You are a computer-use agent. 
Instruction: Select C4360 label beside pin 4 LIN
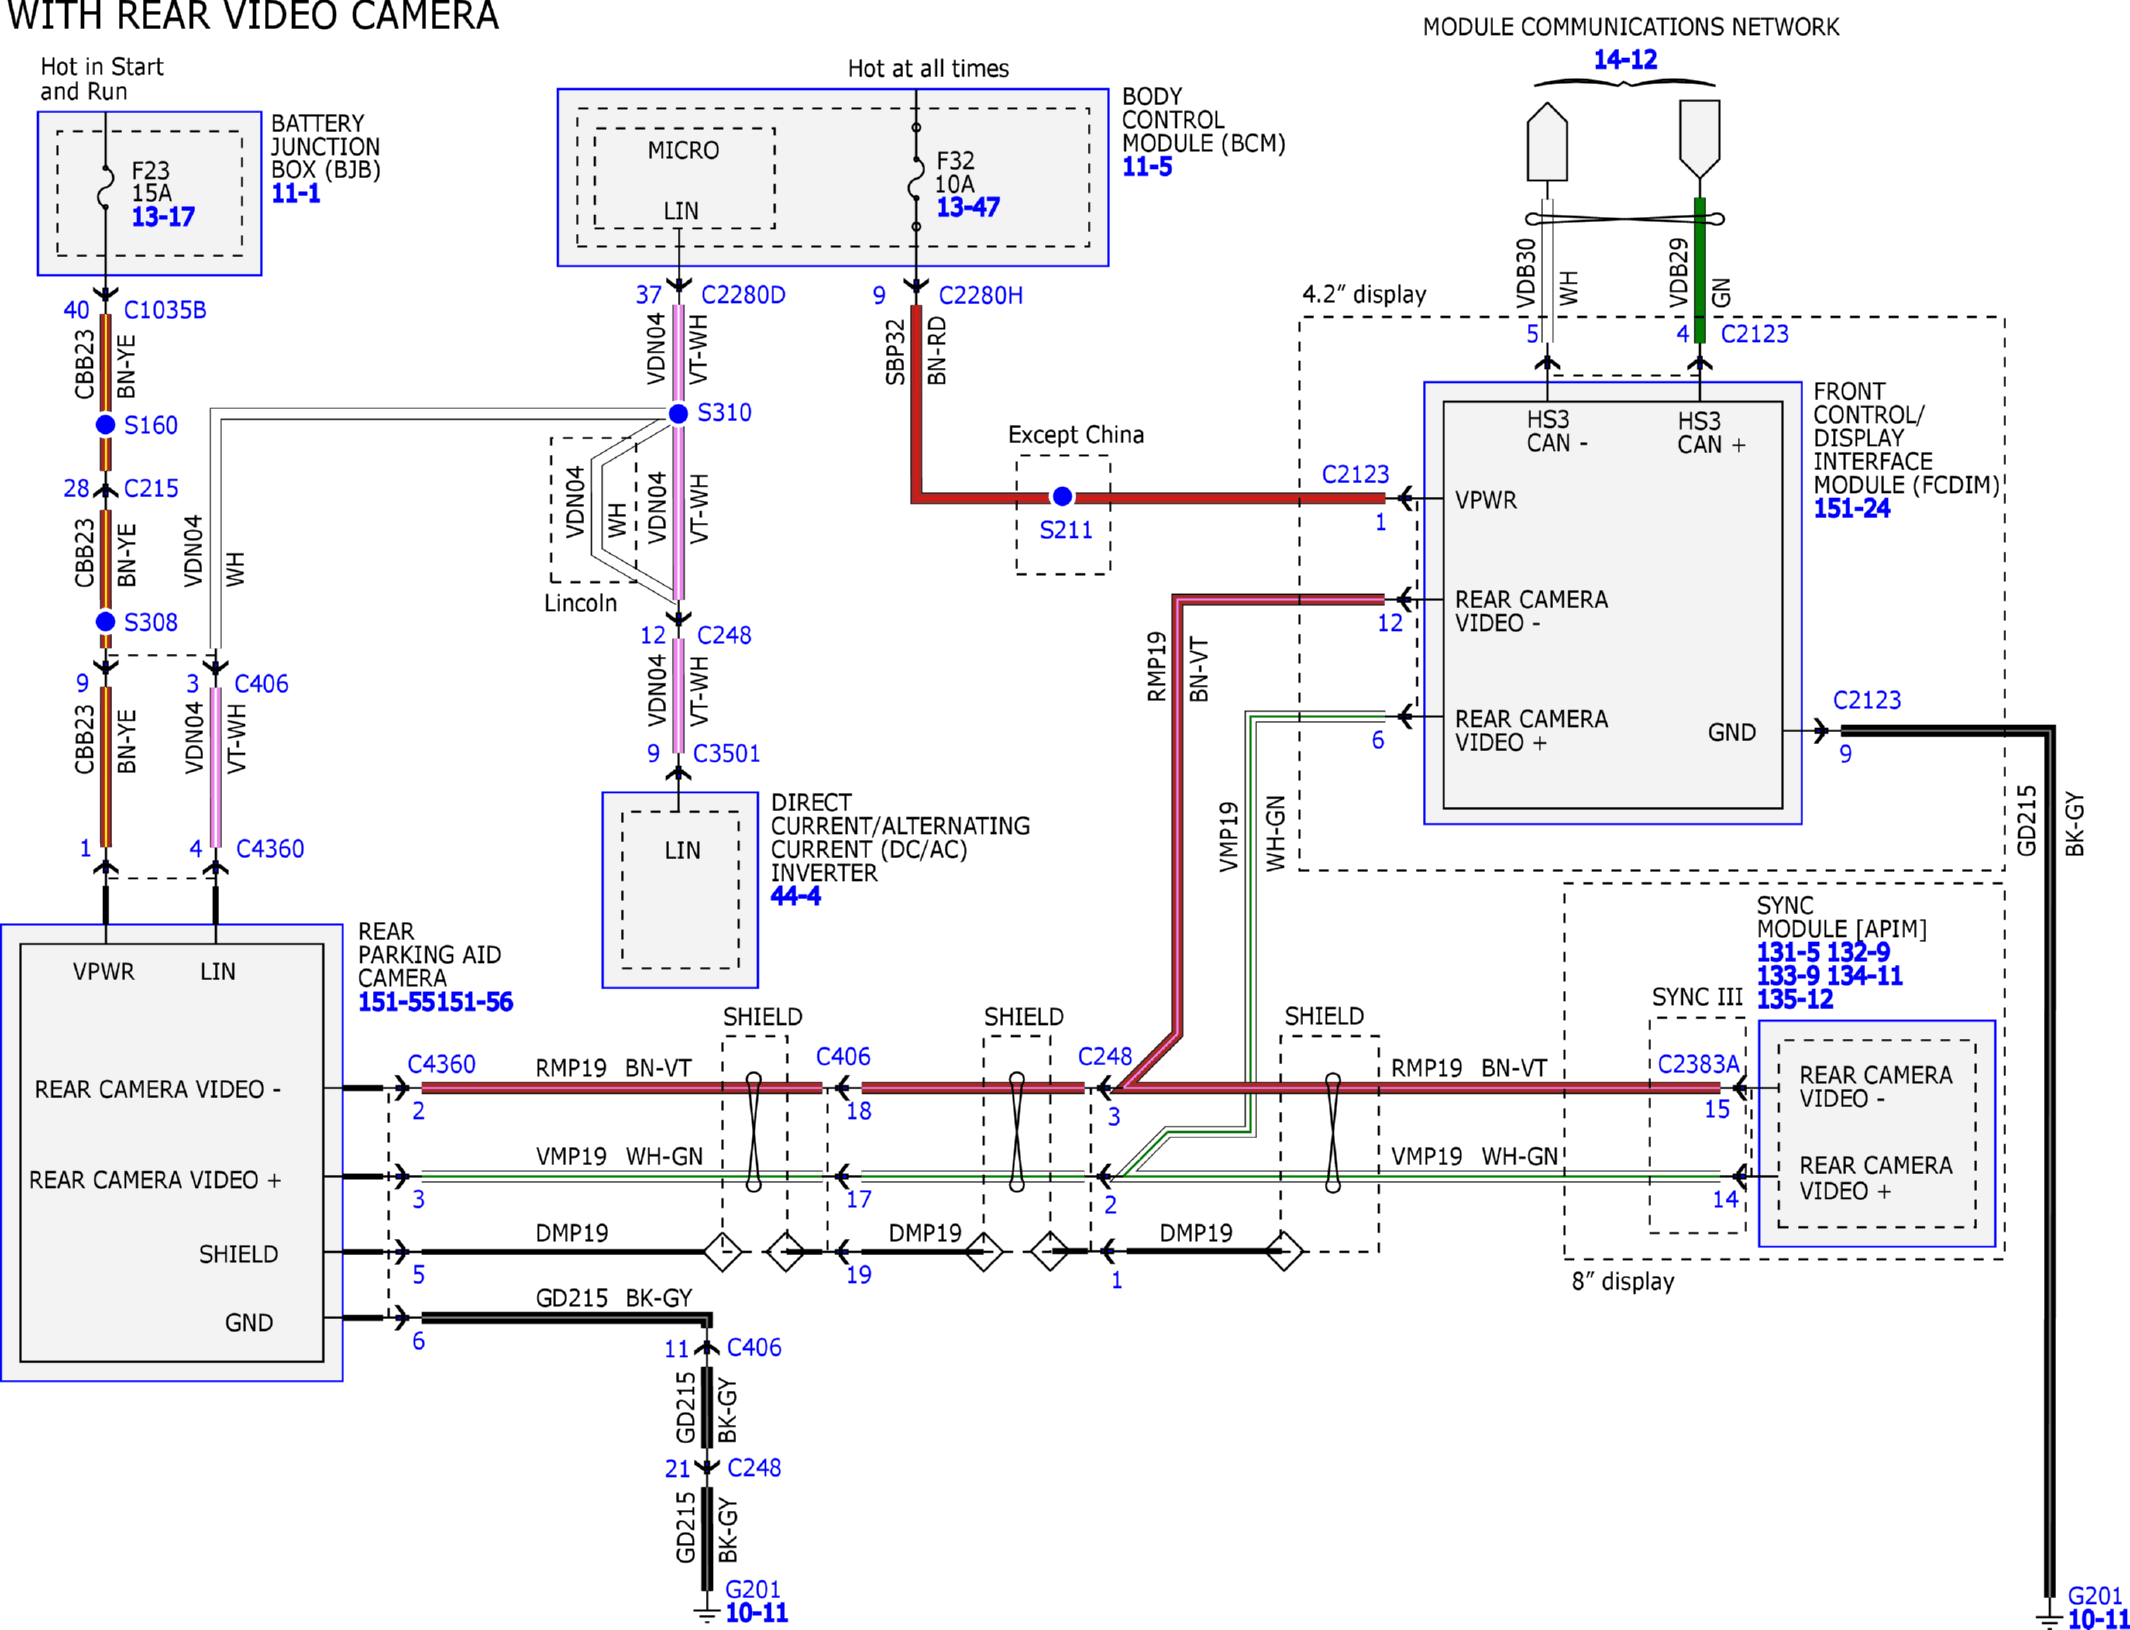[270, 849]
